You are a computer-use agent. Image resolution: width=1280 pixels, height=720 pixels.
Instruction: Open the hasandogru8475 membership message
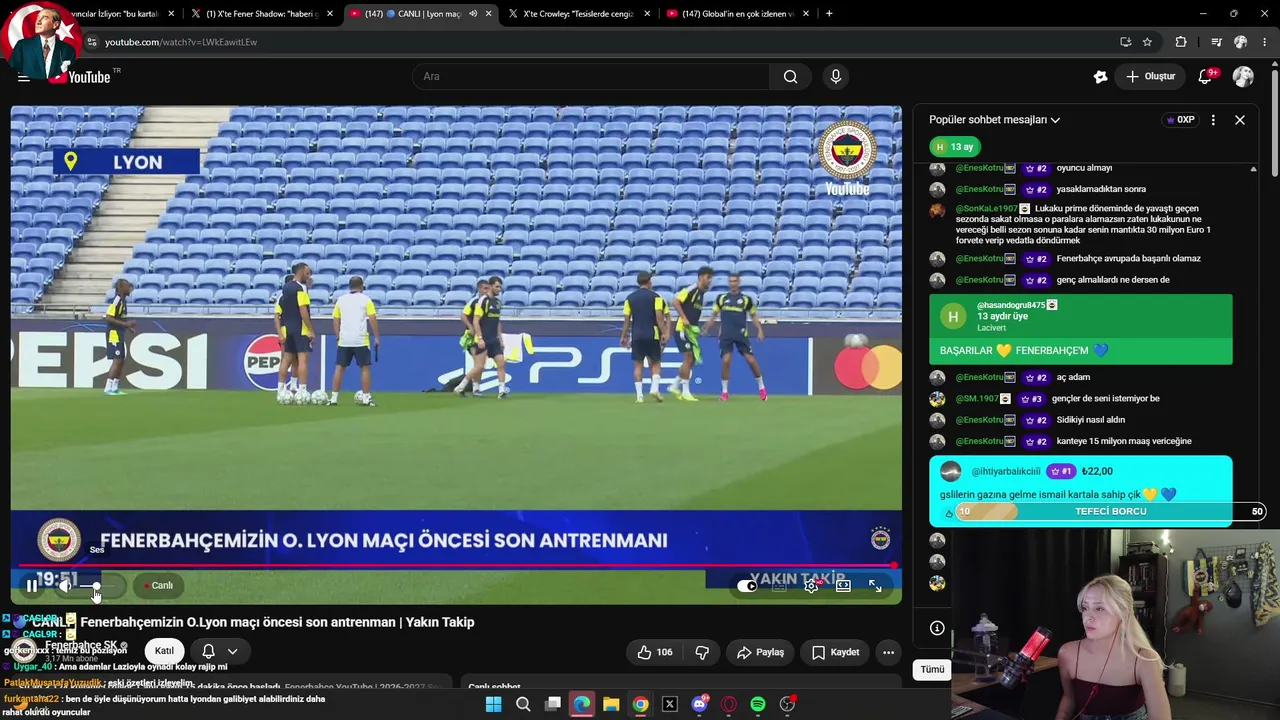[1081, 329]
